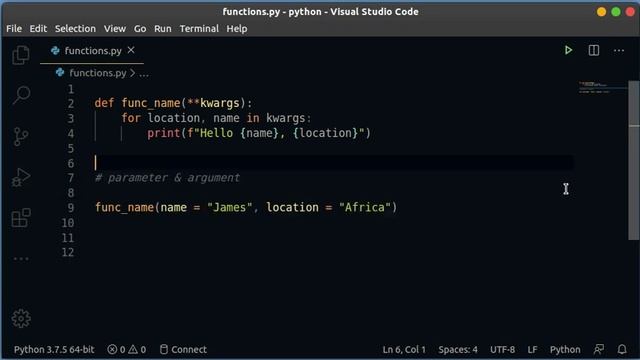Open the Go menu
The image size is (640, 360).
click(140, 29)
